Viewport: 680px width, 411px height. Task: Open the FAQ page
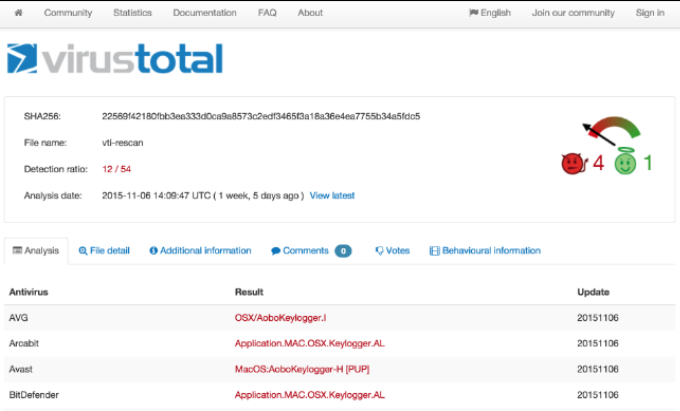click(x=267, y=13)
